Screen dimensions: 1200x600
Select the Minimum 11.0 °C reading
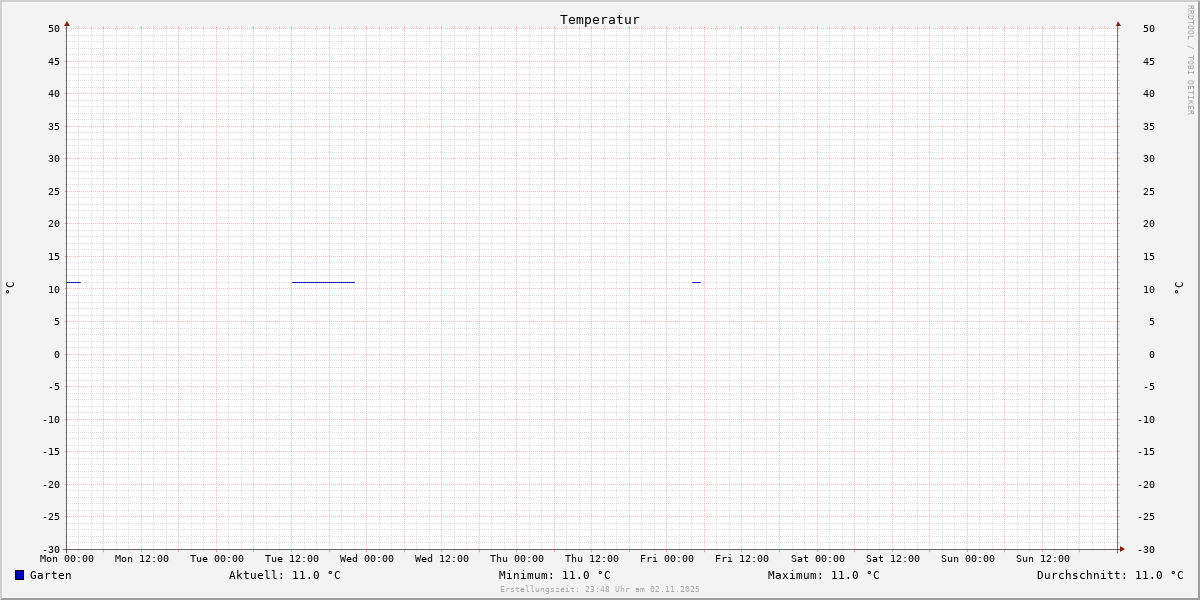point(554,575)
